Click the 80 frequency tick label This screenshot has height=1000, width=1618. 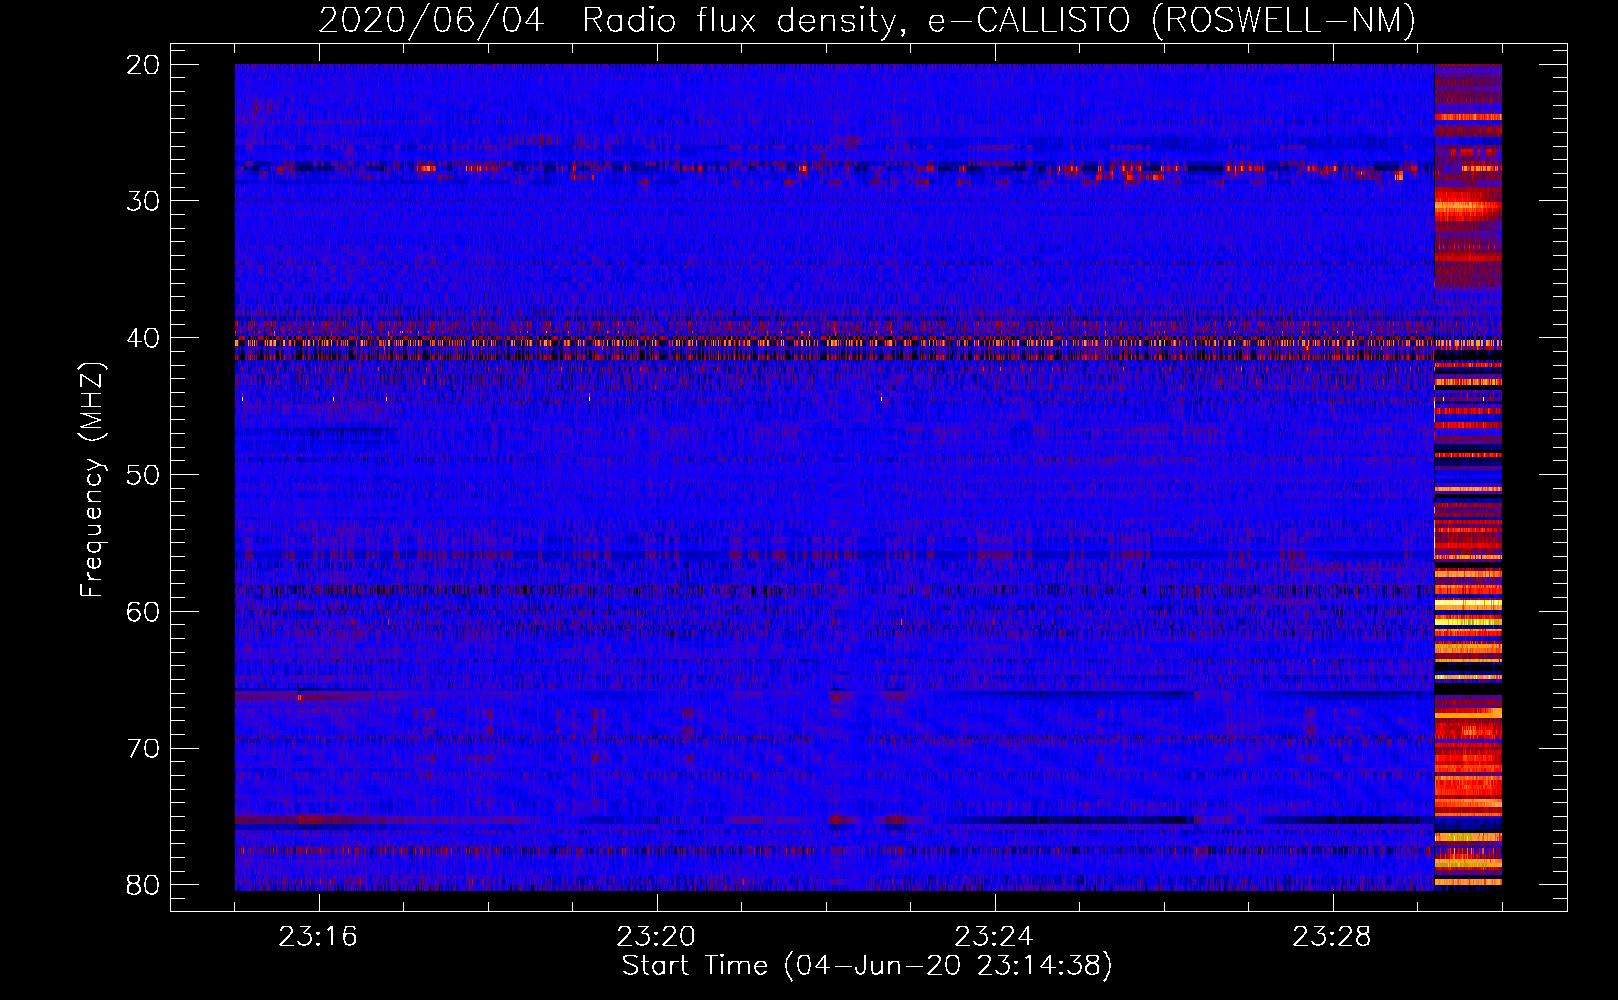tap(143, 885)
